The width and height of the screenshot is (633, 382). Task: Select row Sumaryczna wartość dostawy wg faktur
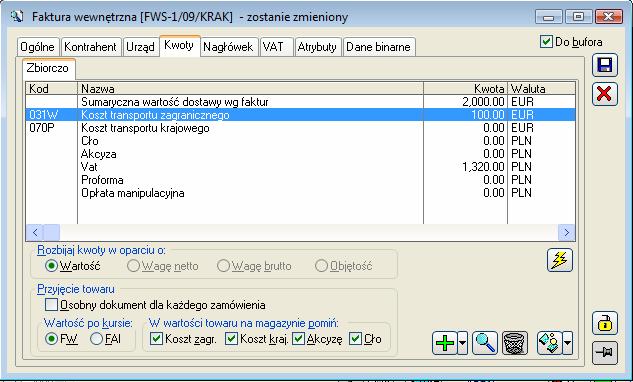(x=300, y=102)
